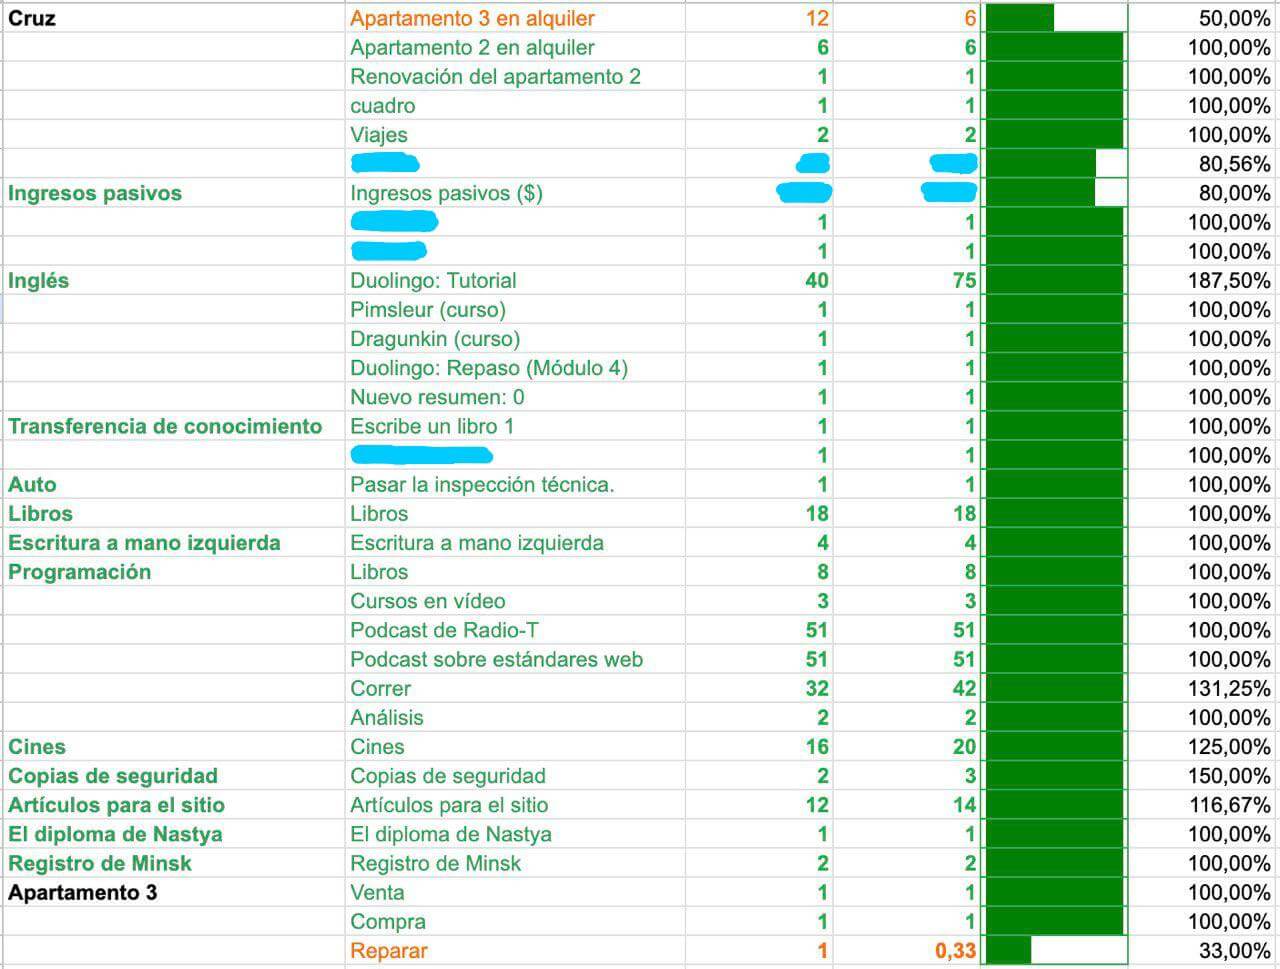Click the '116,67%' percentage cell
The width and height of the screenshot is (1280, 969).
(x=1203, y=805)
